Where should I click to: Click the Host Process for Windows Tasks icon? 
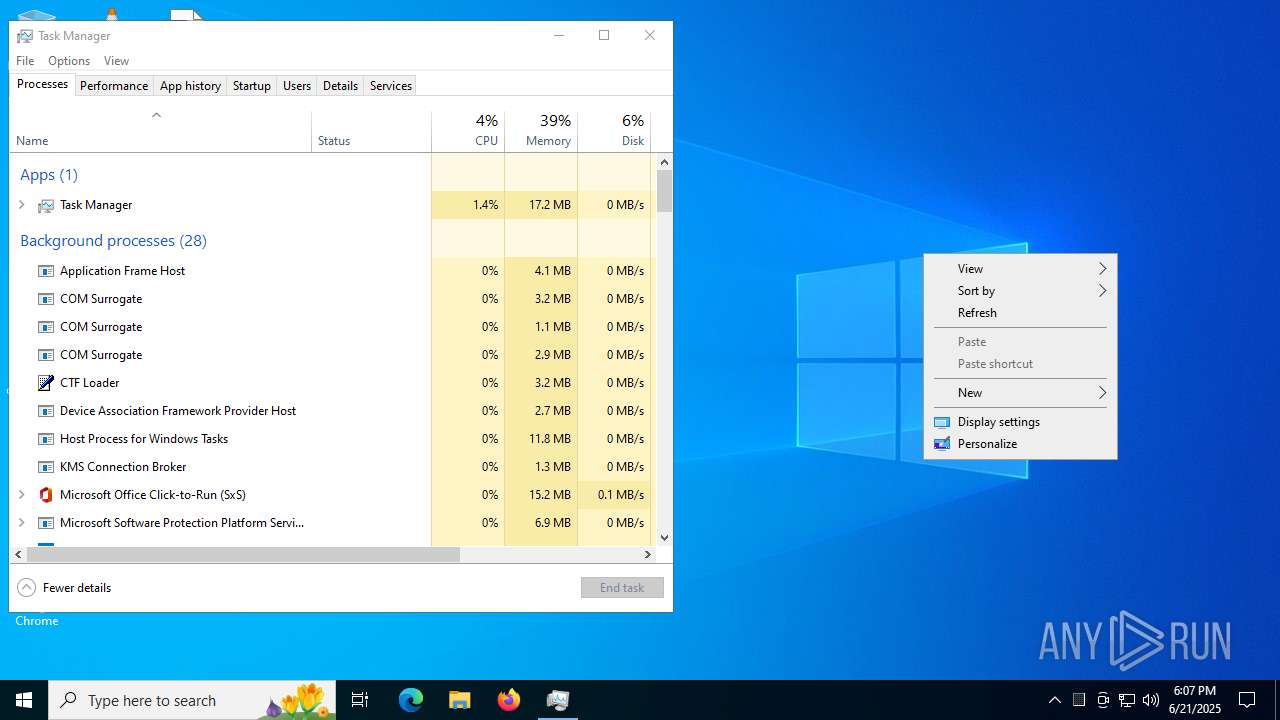[x=45, y=439]
